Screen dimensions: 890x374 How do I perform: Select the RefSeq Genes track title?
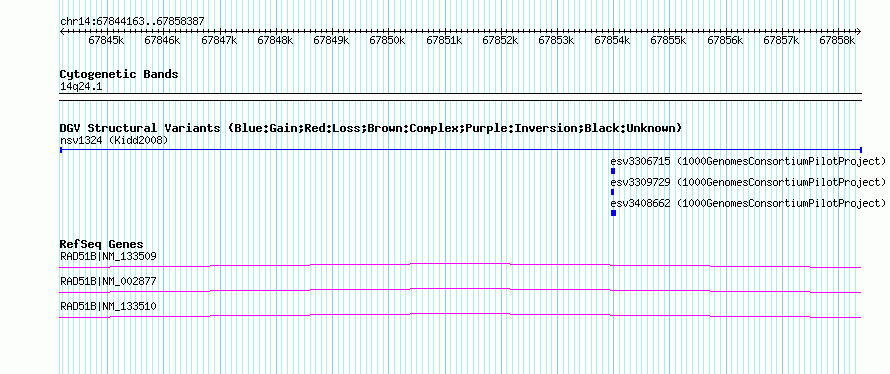pos(102,245)
